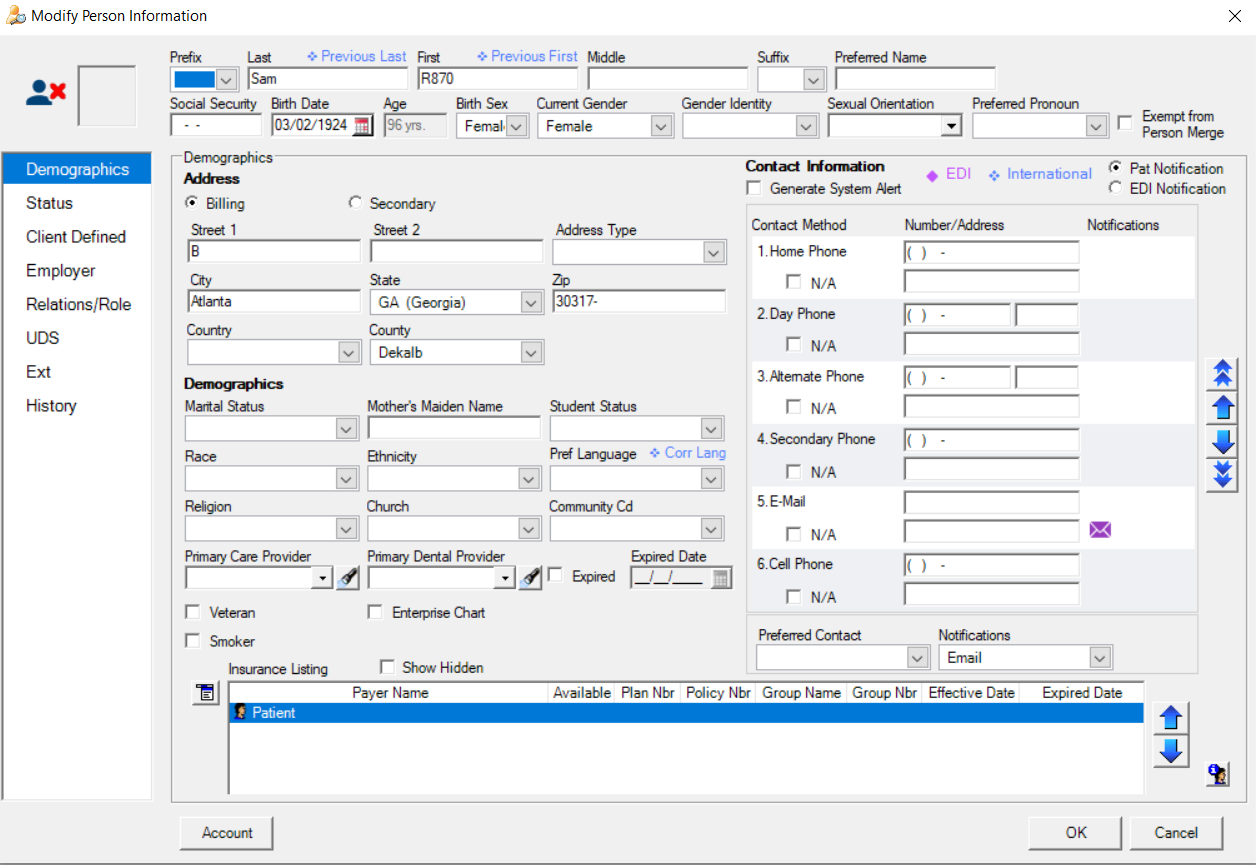Move insurance entry up arrow
Image resolution: width=1256 pixels, height=865 pixels.
tap(1171, 718)
